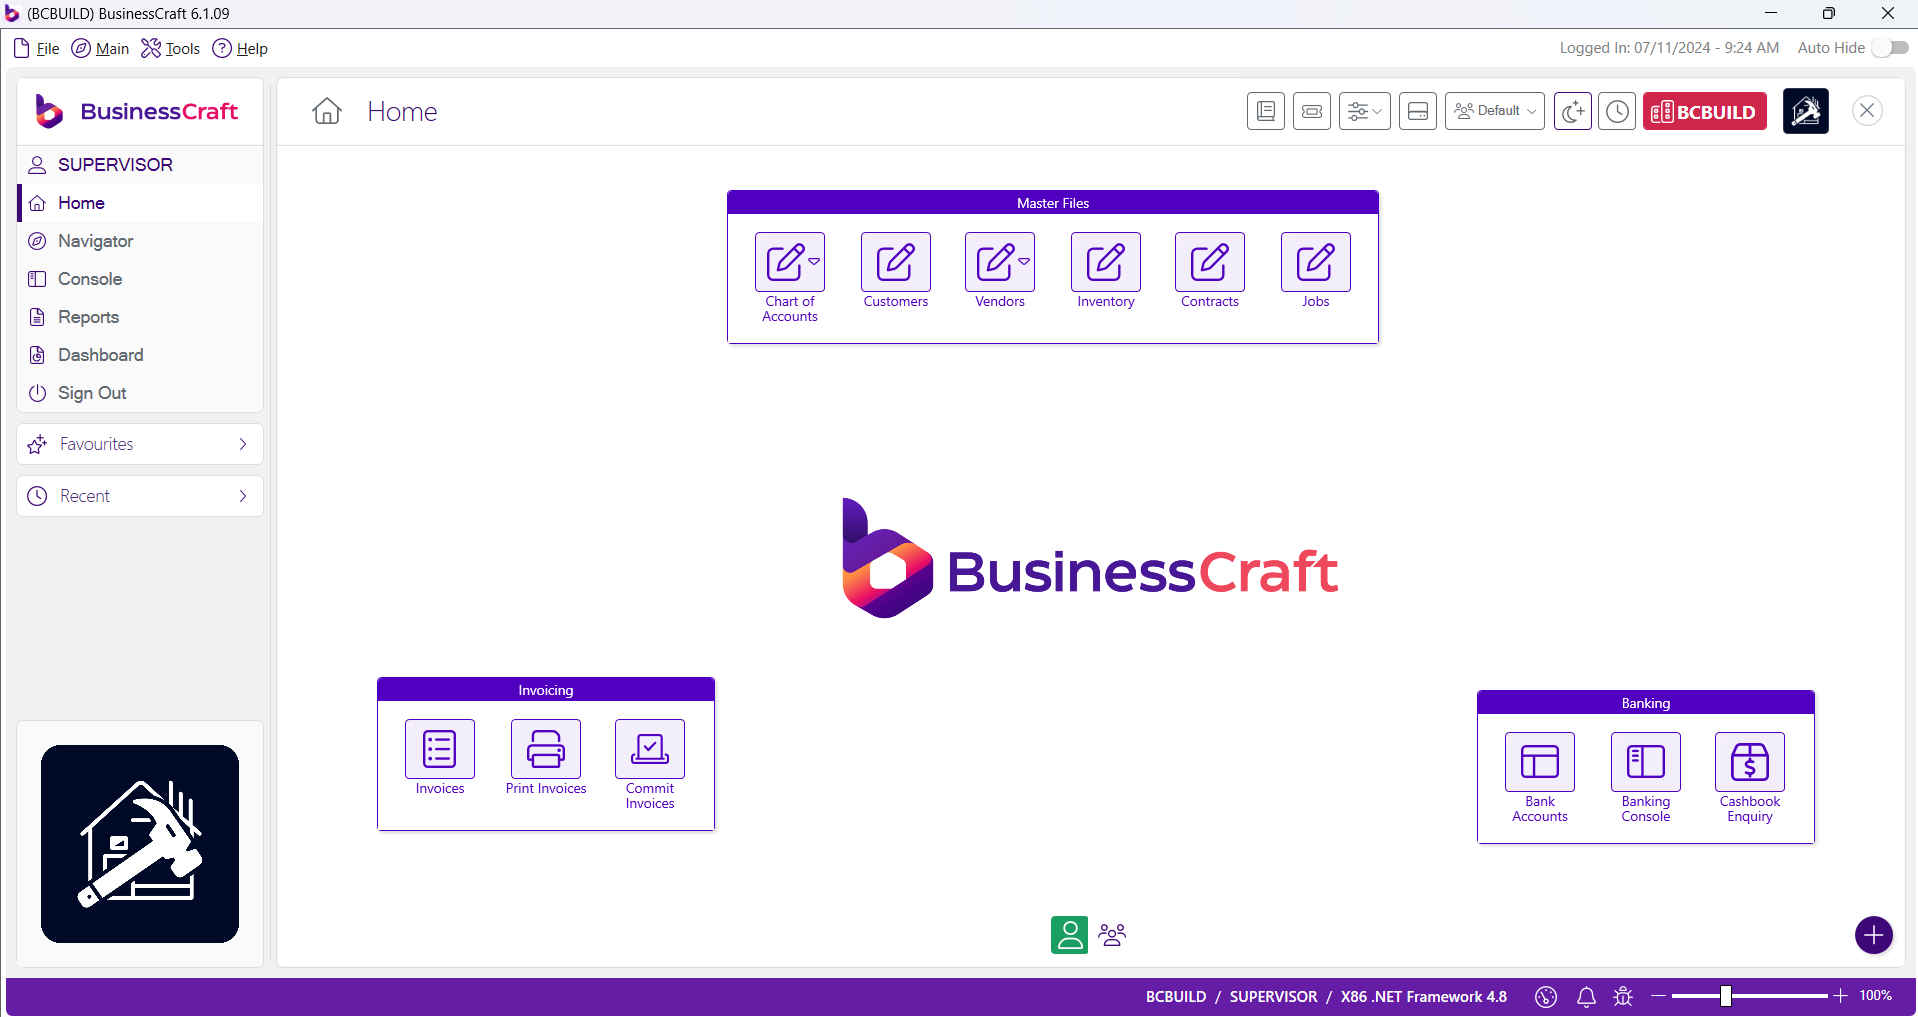Click the bug report icon in status bar

coord(1623,996)
